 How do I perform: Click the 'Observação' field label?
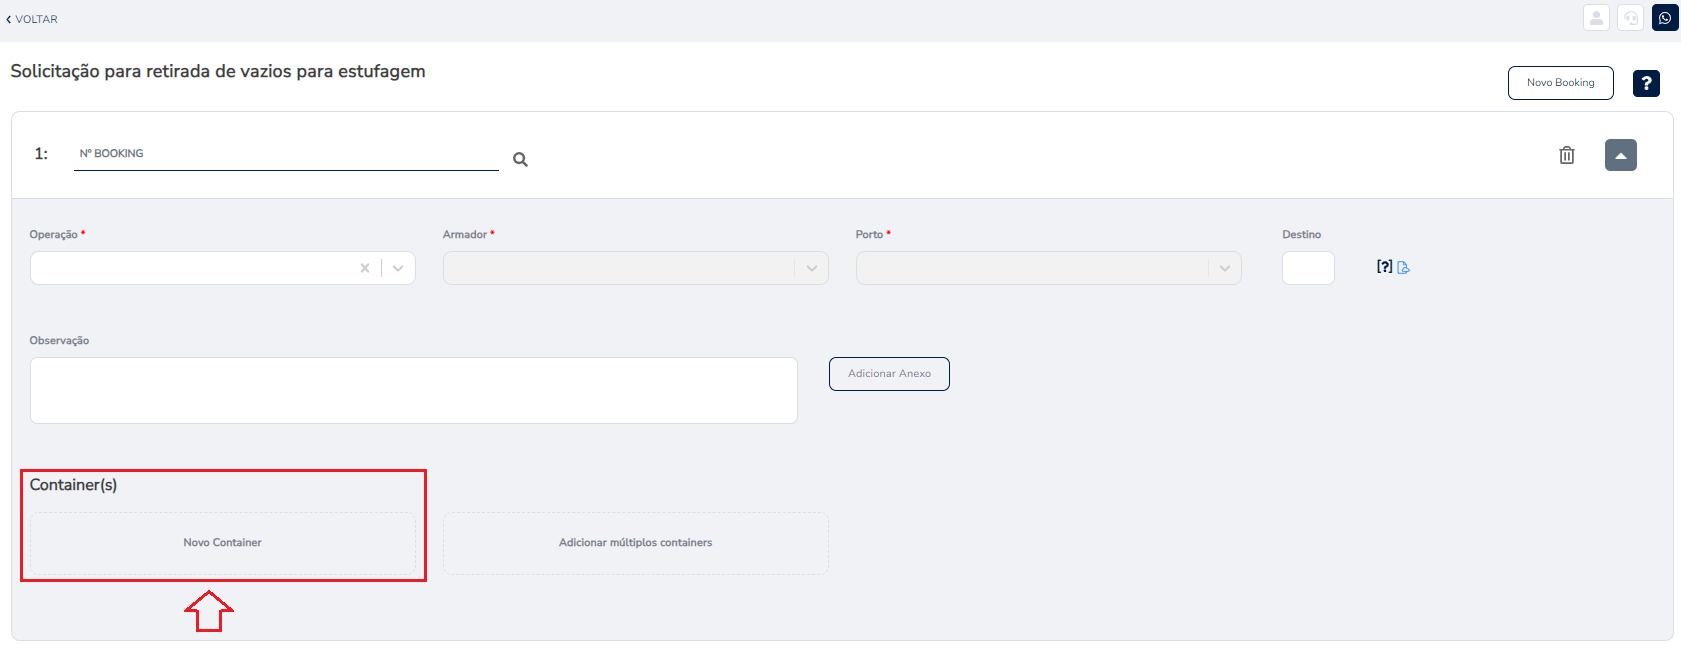59,340
